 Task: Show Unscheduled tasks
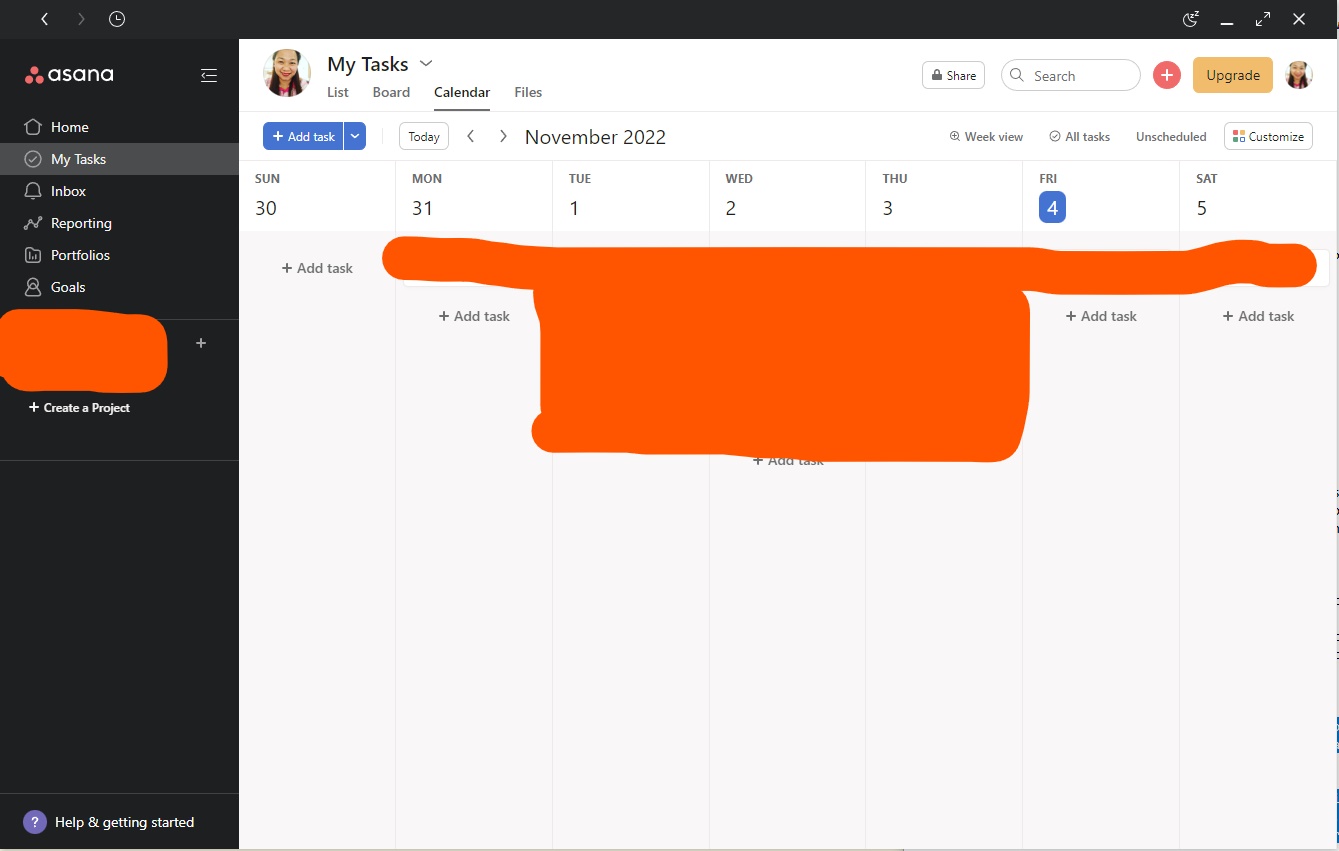coord(1171,136)
